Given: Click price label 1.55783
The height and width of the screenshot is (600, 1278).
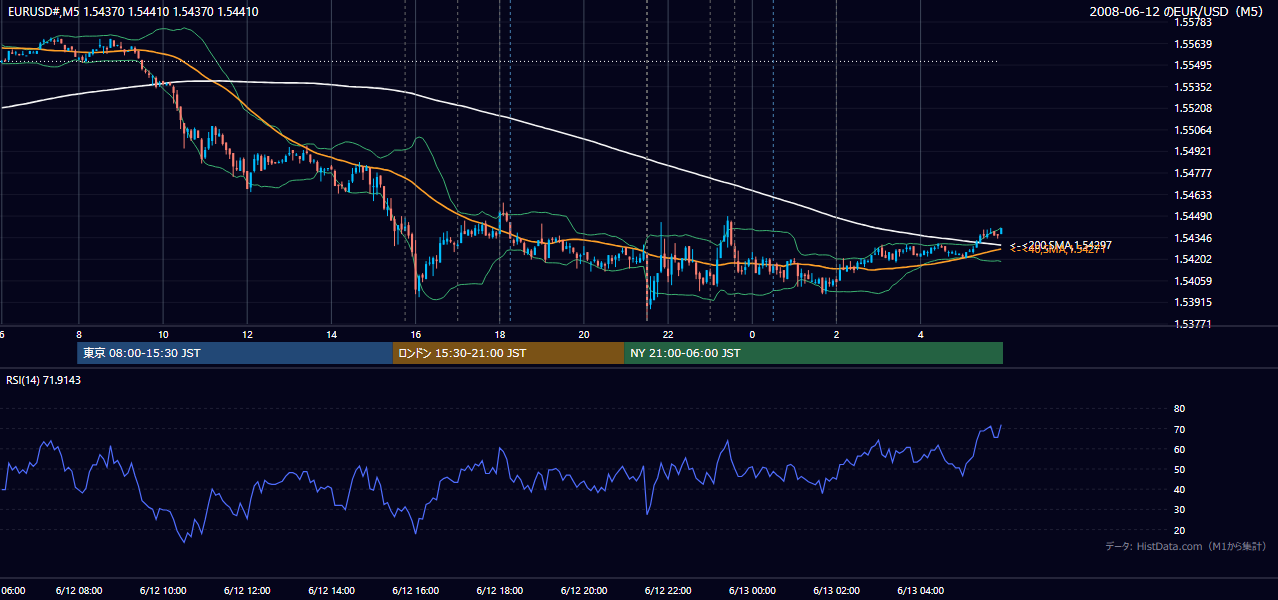Looking at the screenshot, I should click(1193, 22).
